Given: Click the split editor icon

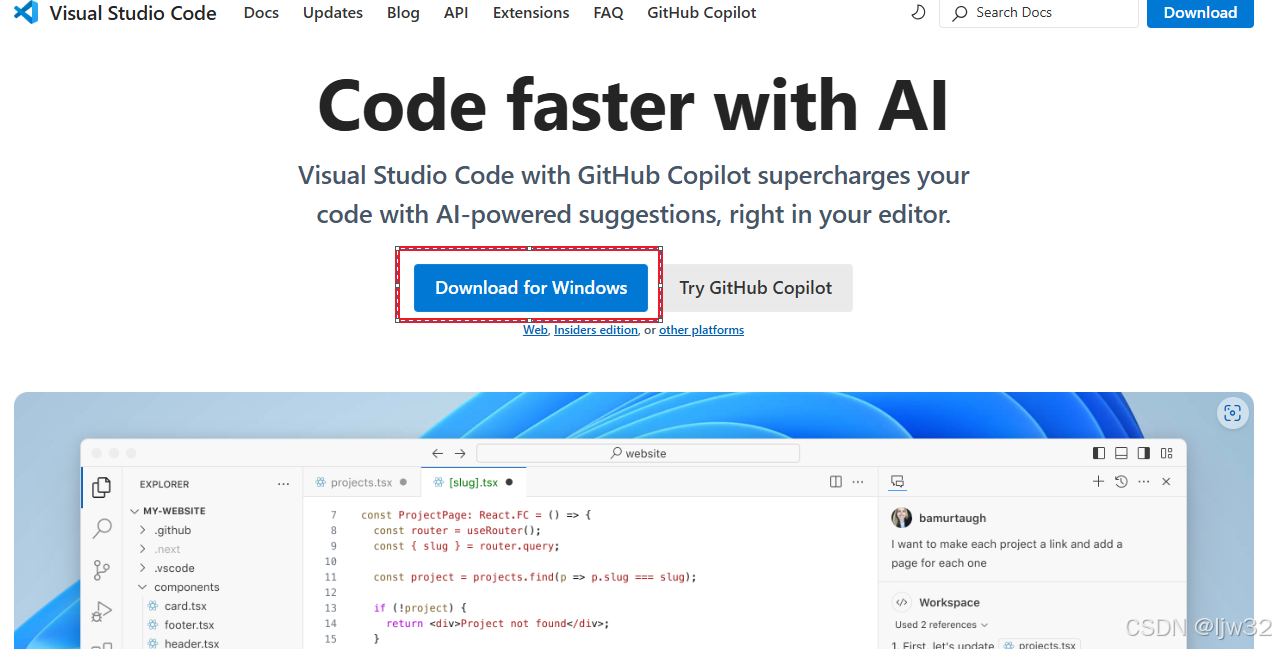Looking at the screenshot, I should pyautogui.click(x=836, y=482).
